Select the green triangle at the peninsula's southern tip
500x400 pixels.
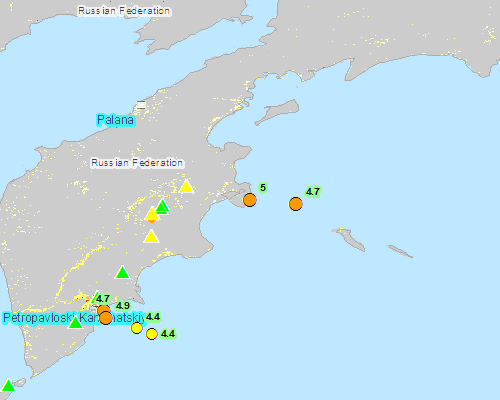(x=8, y=386)
